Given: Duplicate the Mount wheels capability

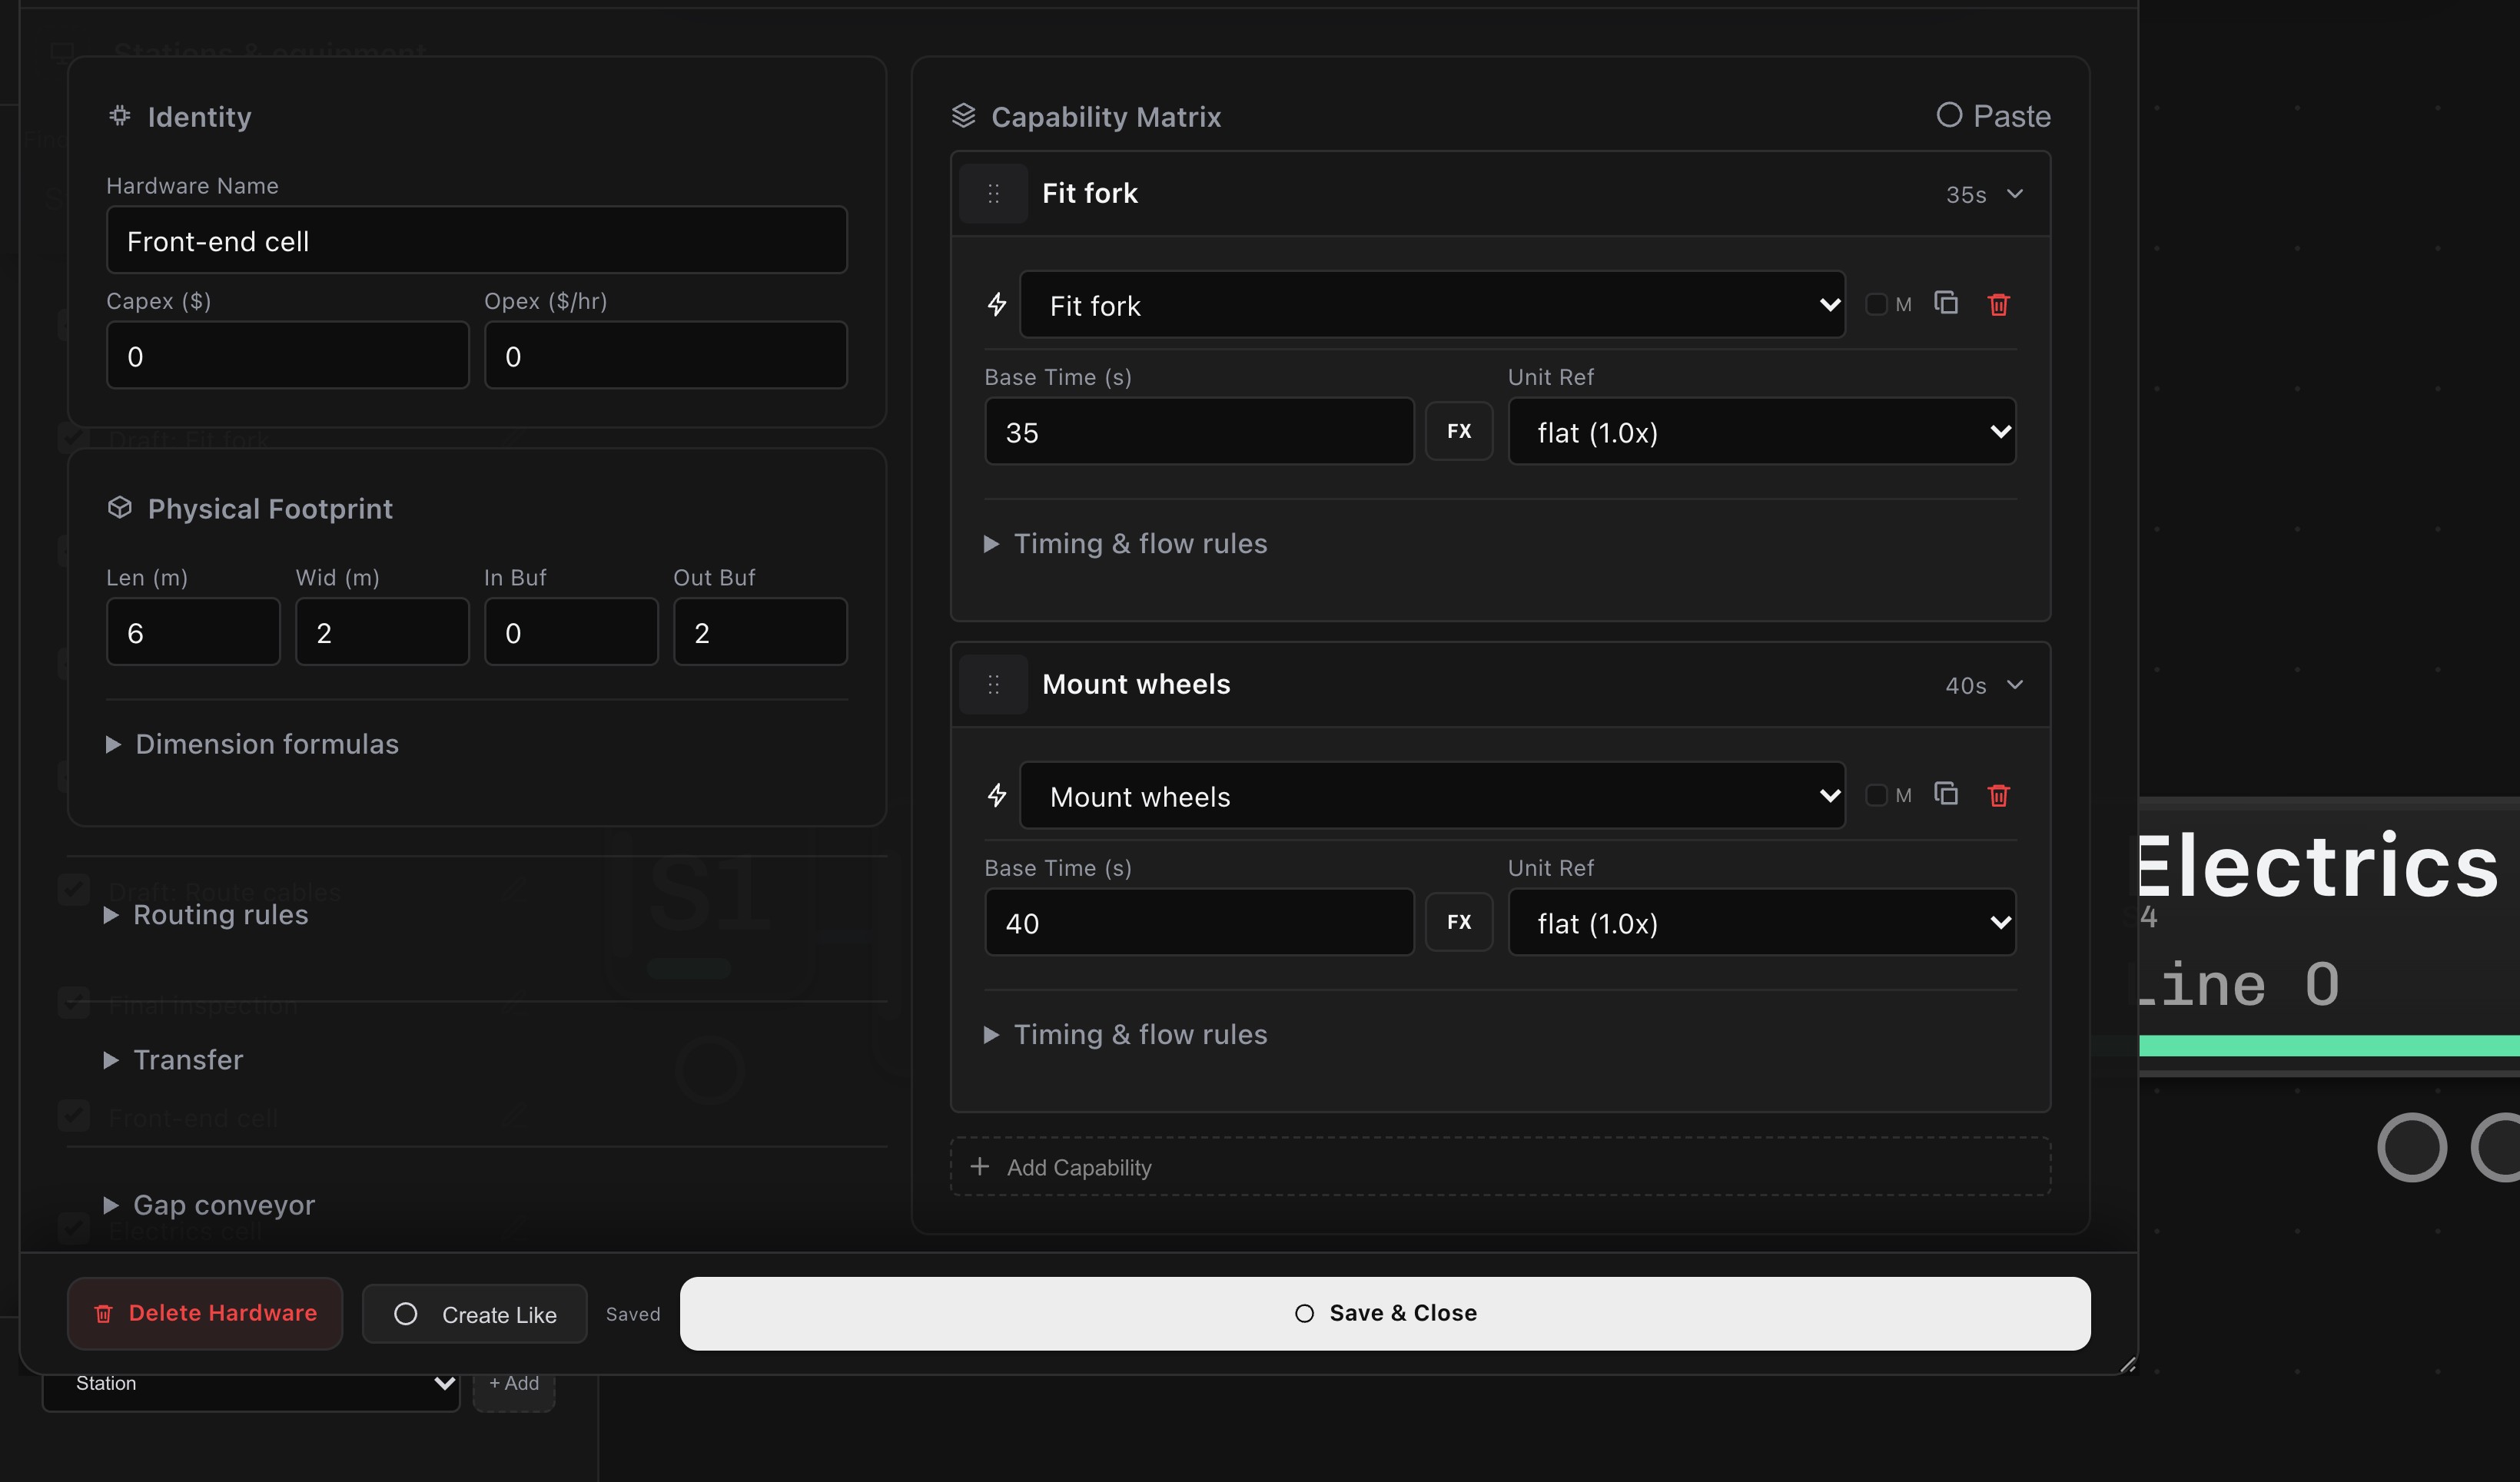Looking at the screenshot, I should [1946, 794].
